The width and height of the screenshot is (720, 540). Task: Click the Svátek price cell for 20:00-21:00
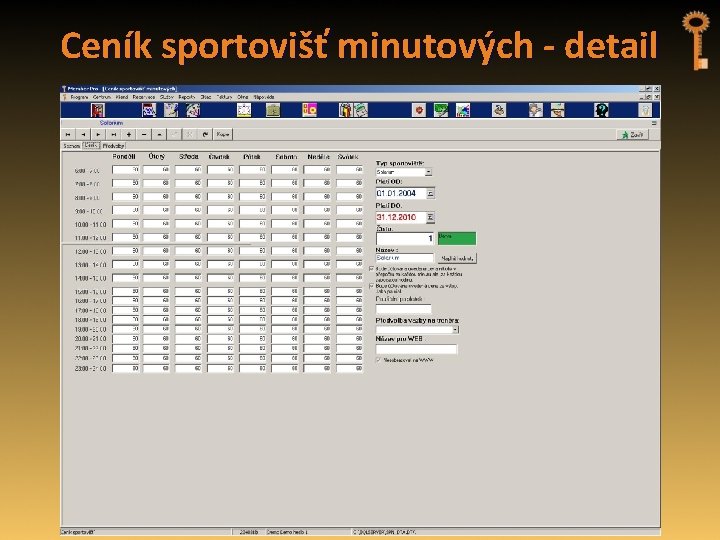coord(349,338)
